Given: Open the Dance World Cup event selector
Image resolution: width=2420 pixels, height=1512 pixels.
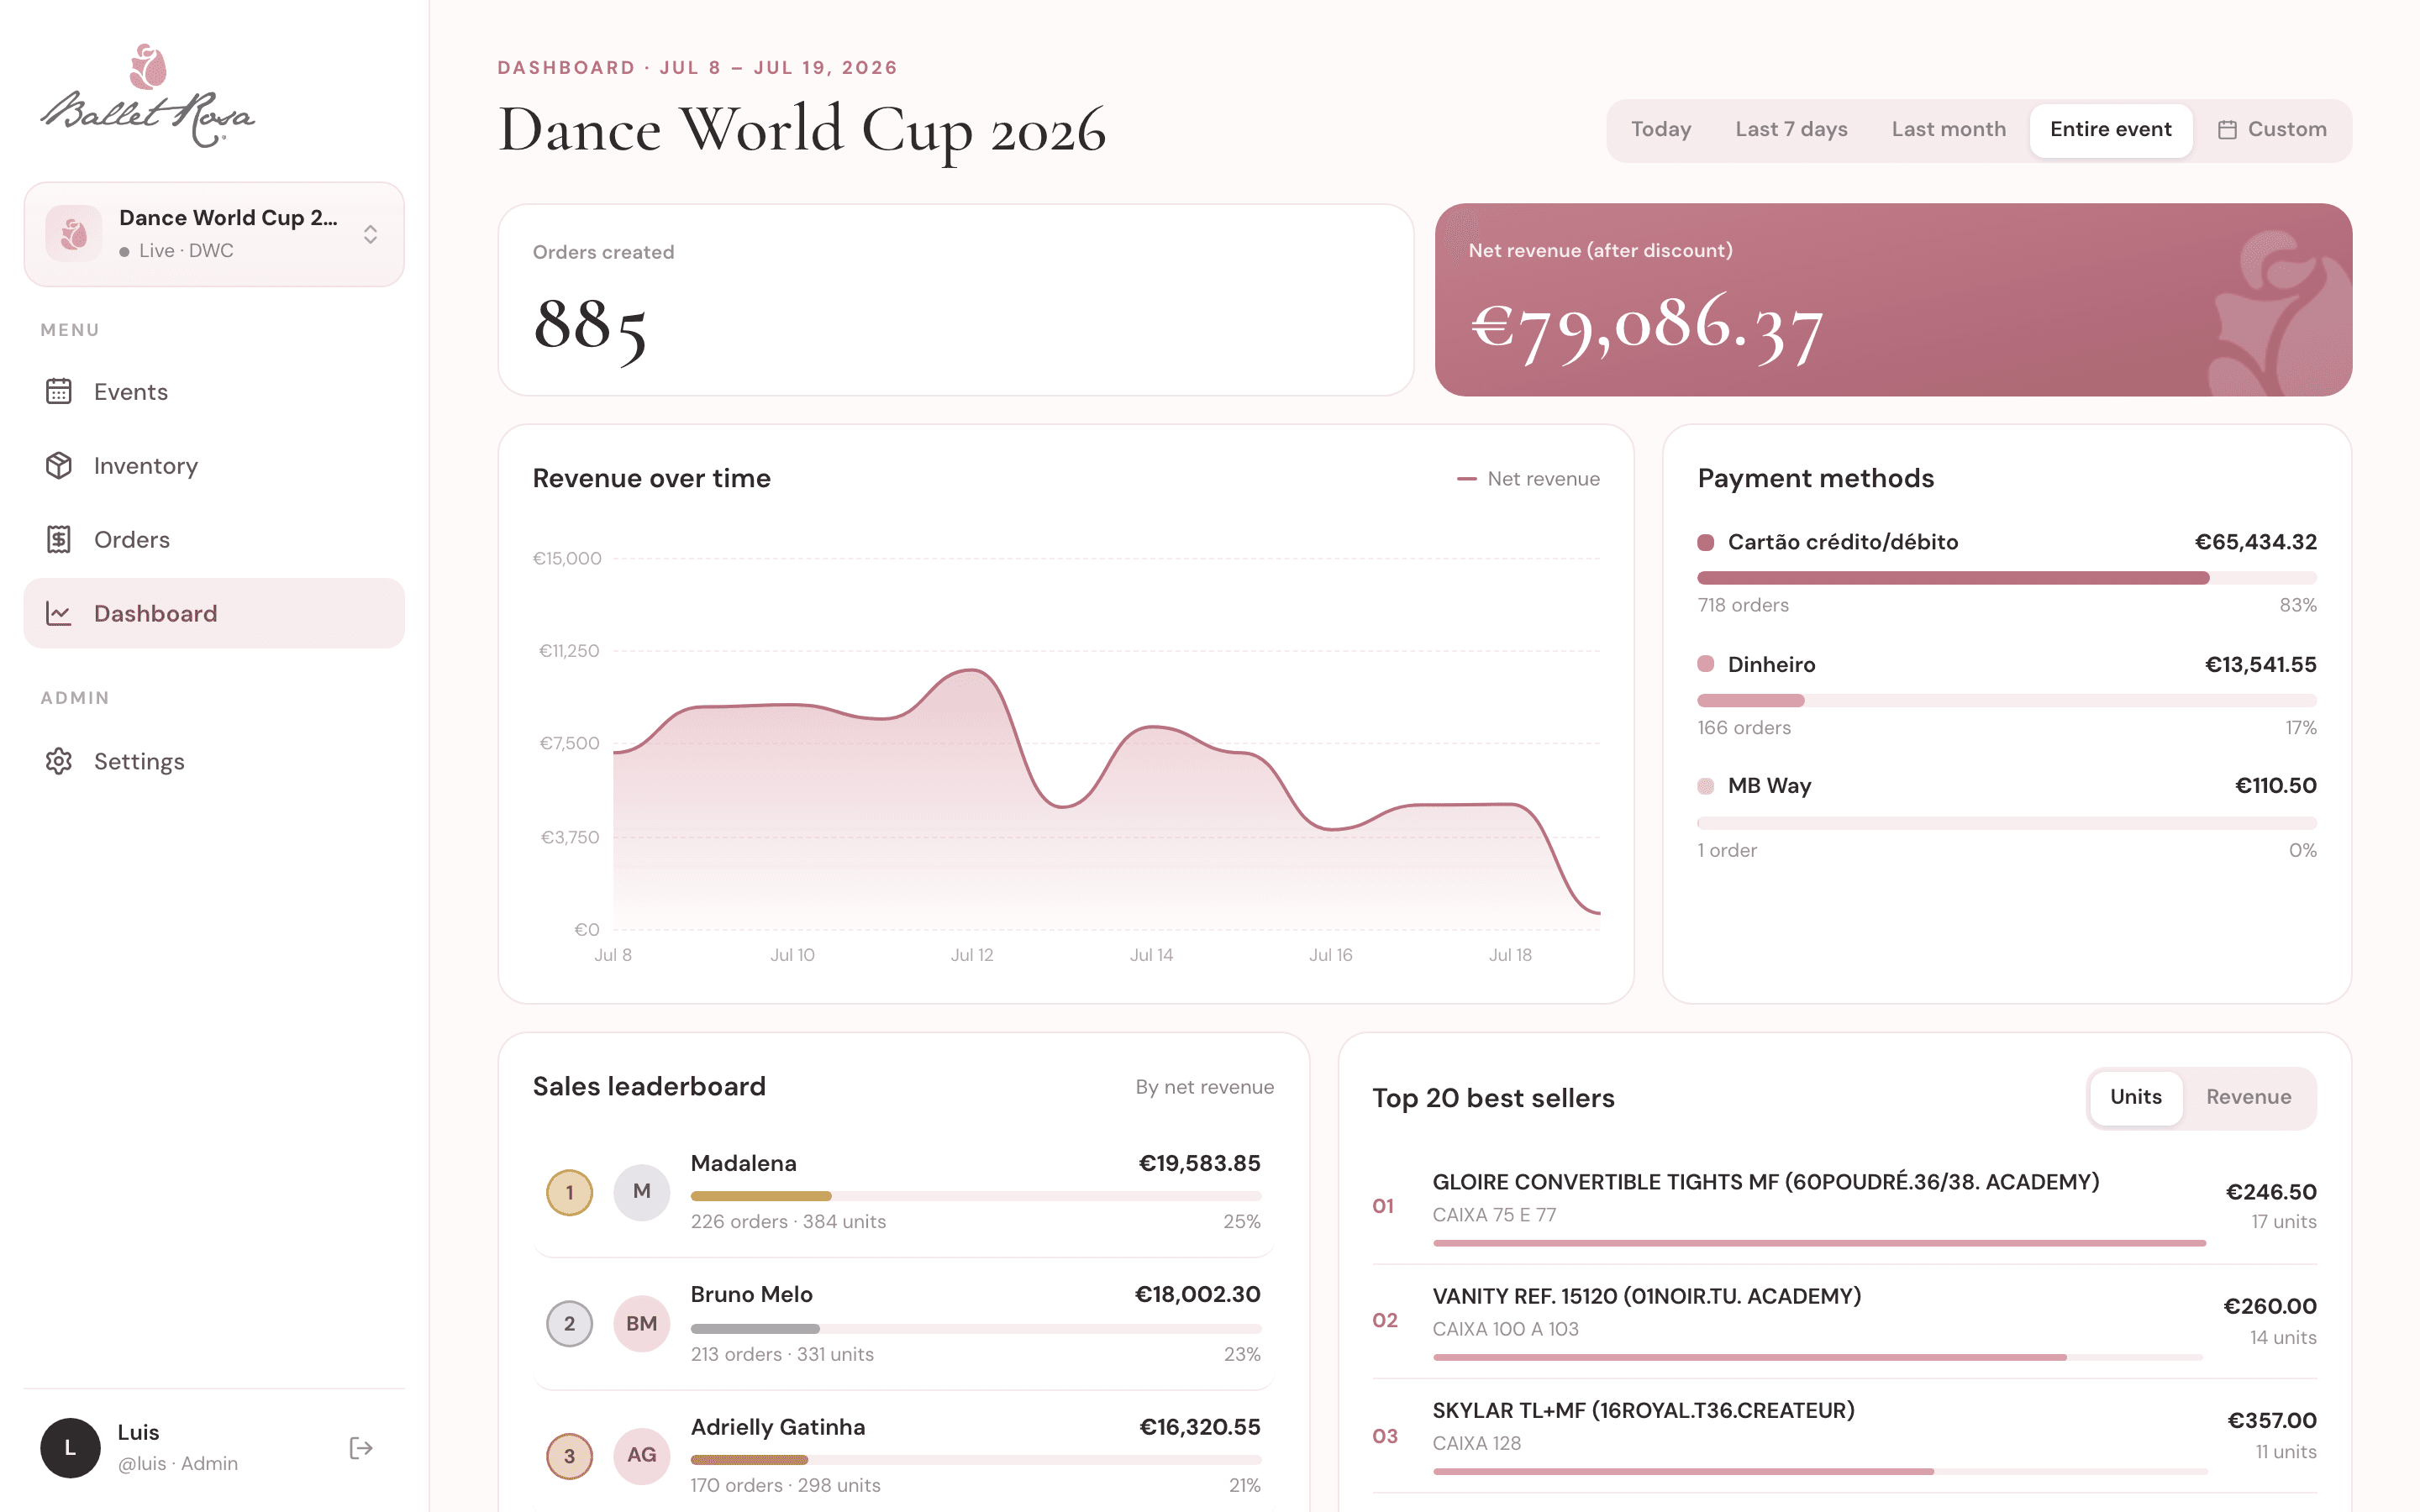Looking at the screenshot, I should [214, 234].
